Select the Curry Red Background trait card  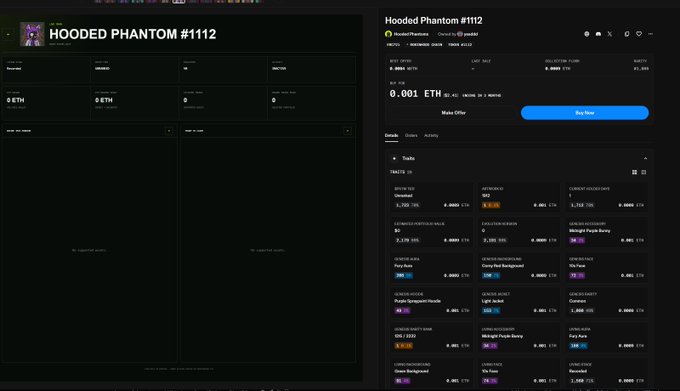519,267
